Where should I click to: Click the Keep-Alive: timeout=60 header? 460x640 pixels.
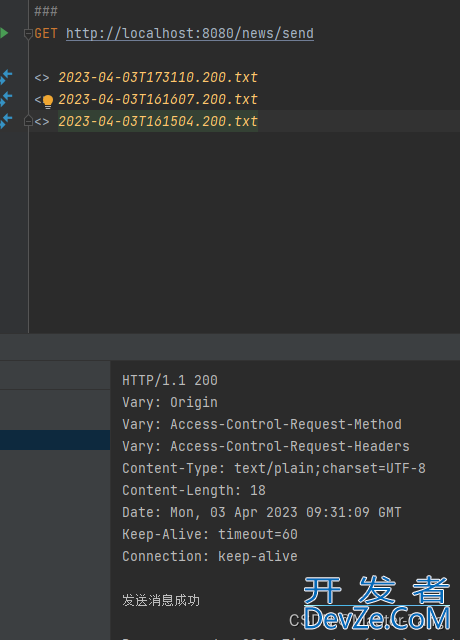pos(210,535)
